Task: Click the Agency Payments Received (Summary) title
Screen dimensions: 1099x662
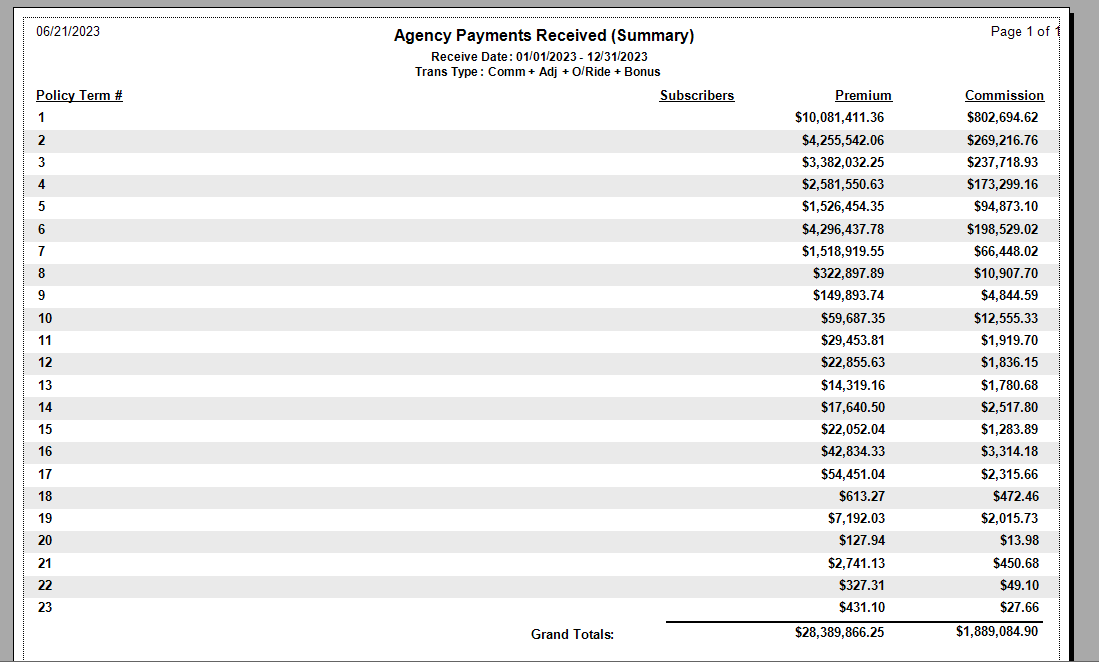Action: (x=544, y=36)
